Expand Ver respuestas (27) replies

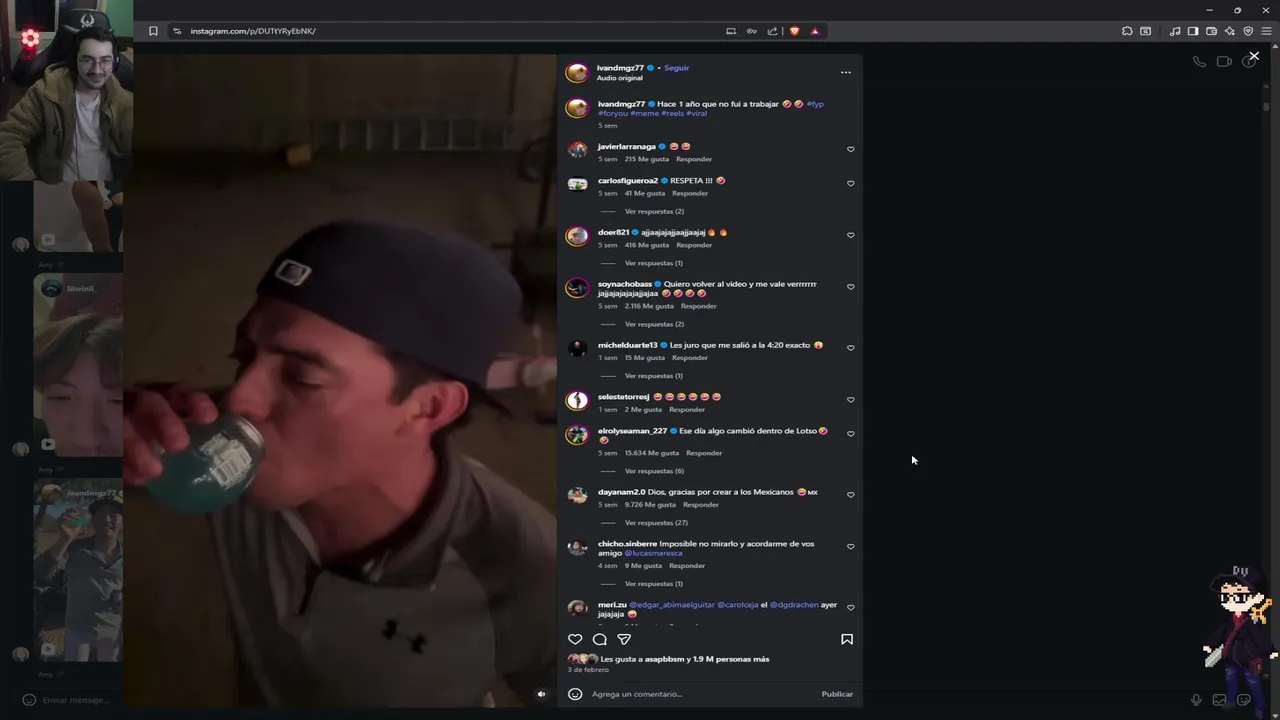tap(656, 523)
